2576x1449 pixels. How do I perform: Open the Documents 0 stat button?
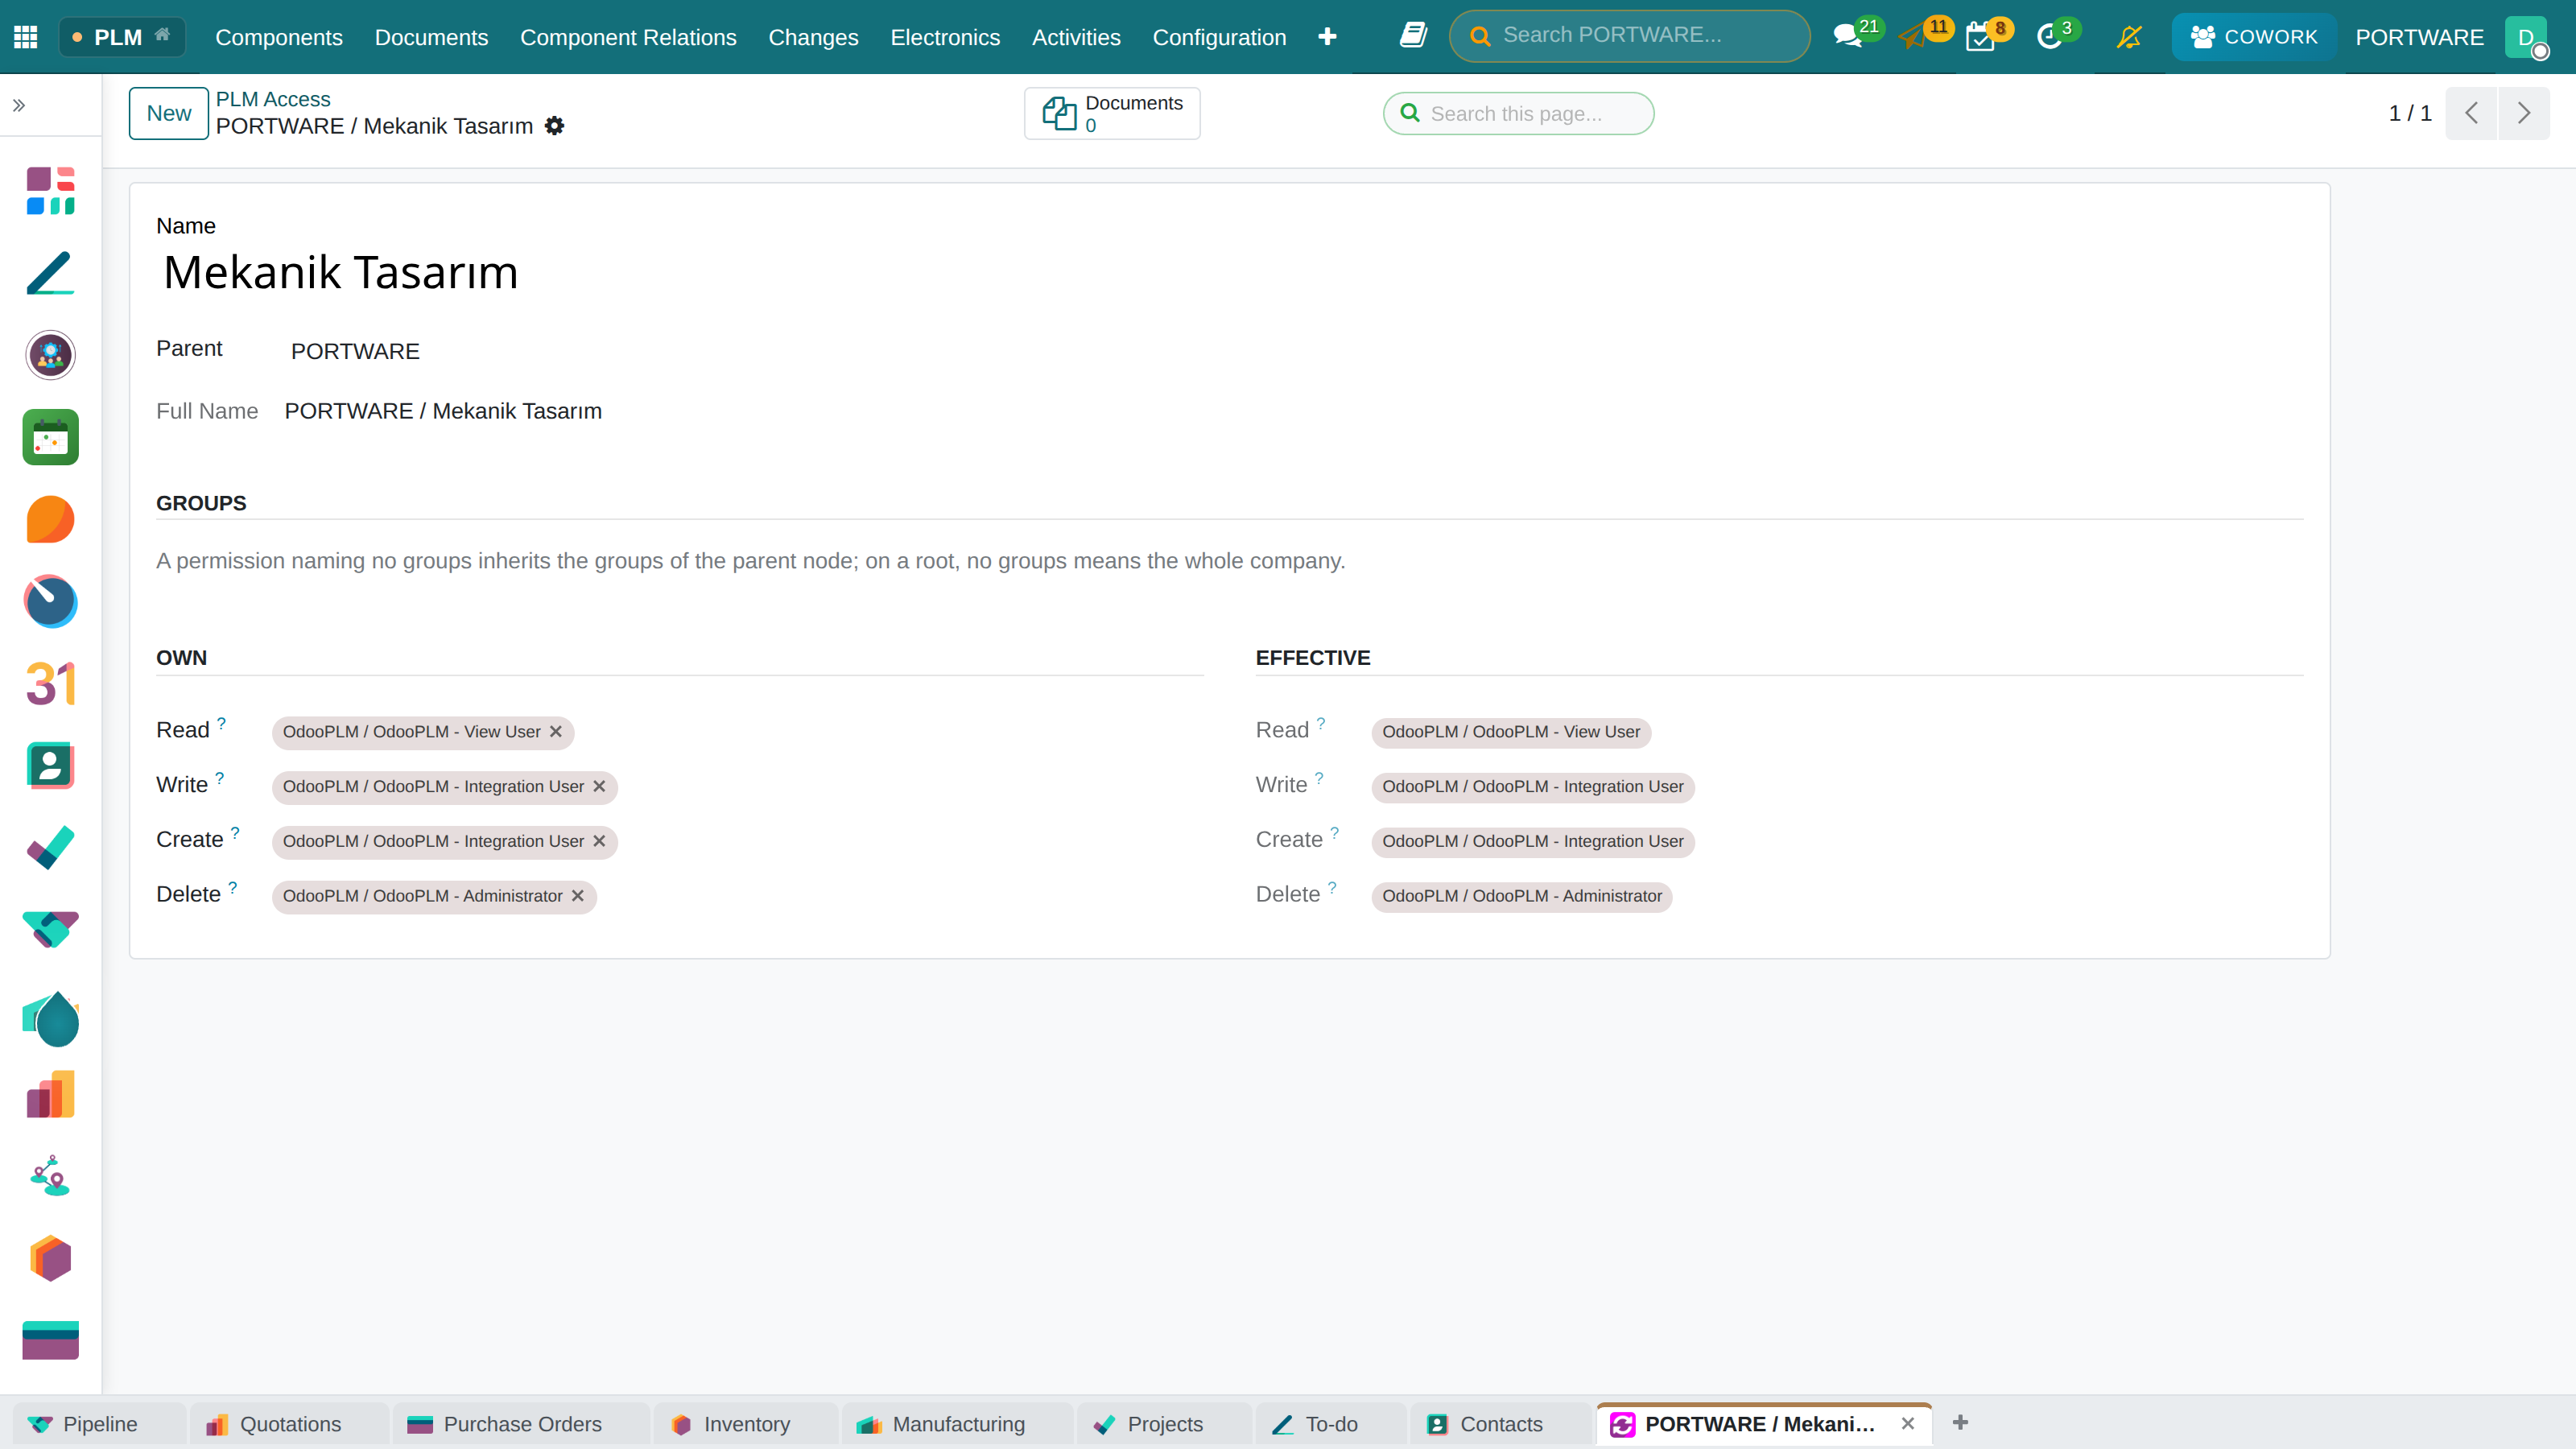(1112, 113)
